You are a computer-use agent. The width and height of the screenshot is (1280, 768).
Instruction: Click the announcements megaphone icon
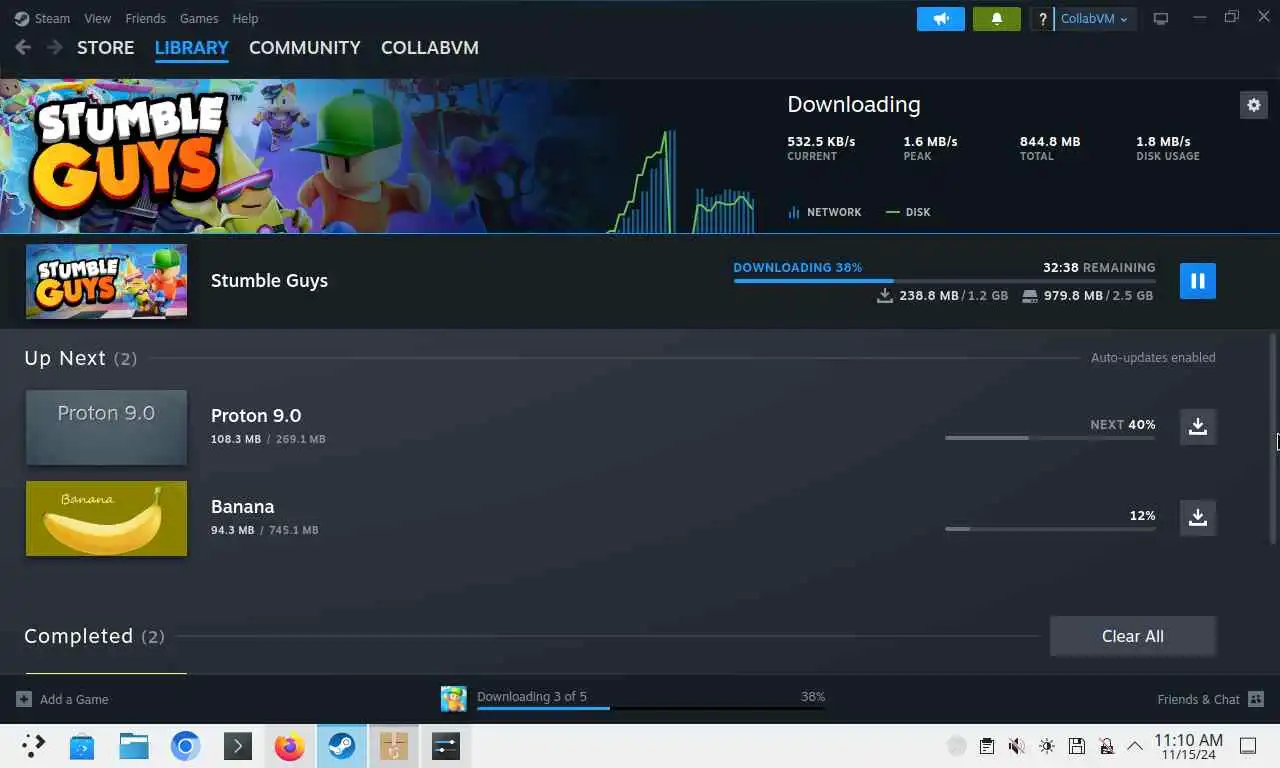[941, 19]
